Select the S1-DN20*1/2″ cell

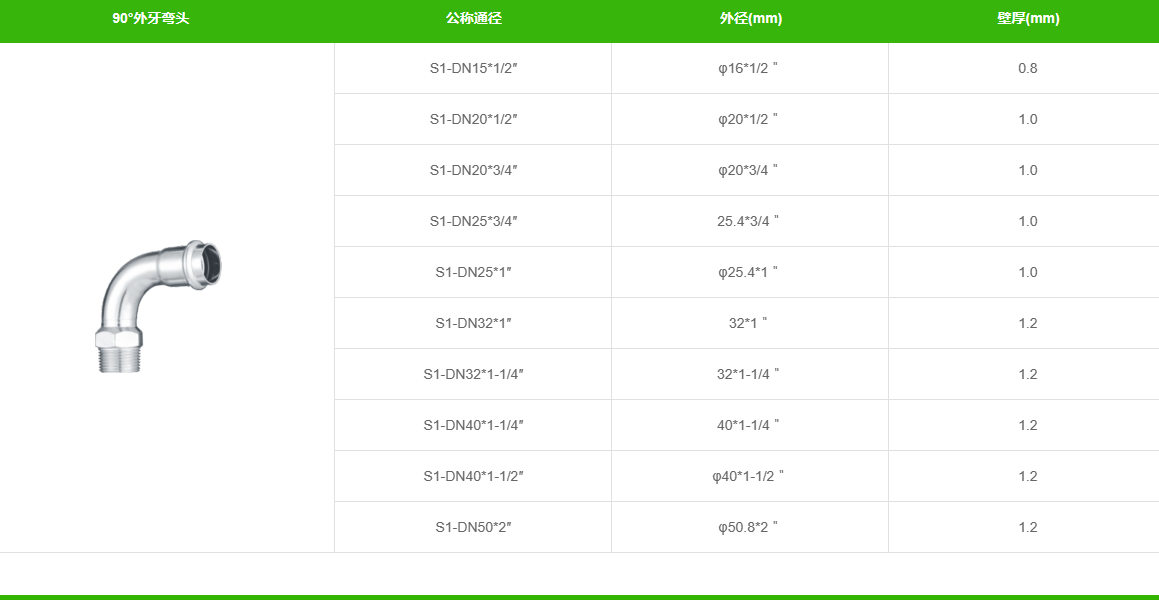[473, 119]
